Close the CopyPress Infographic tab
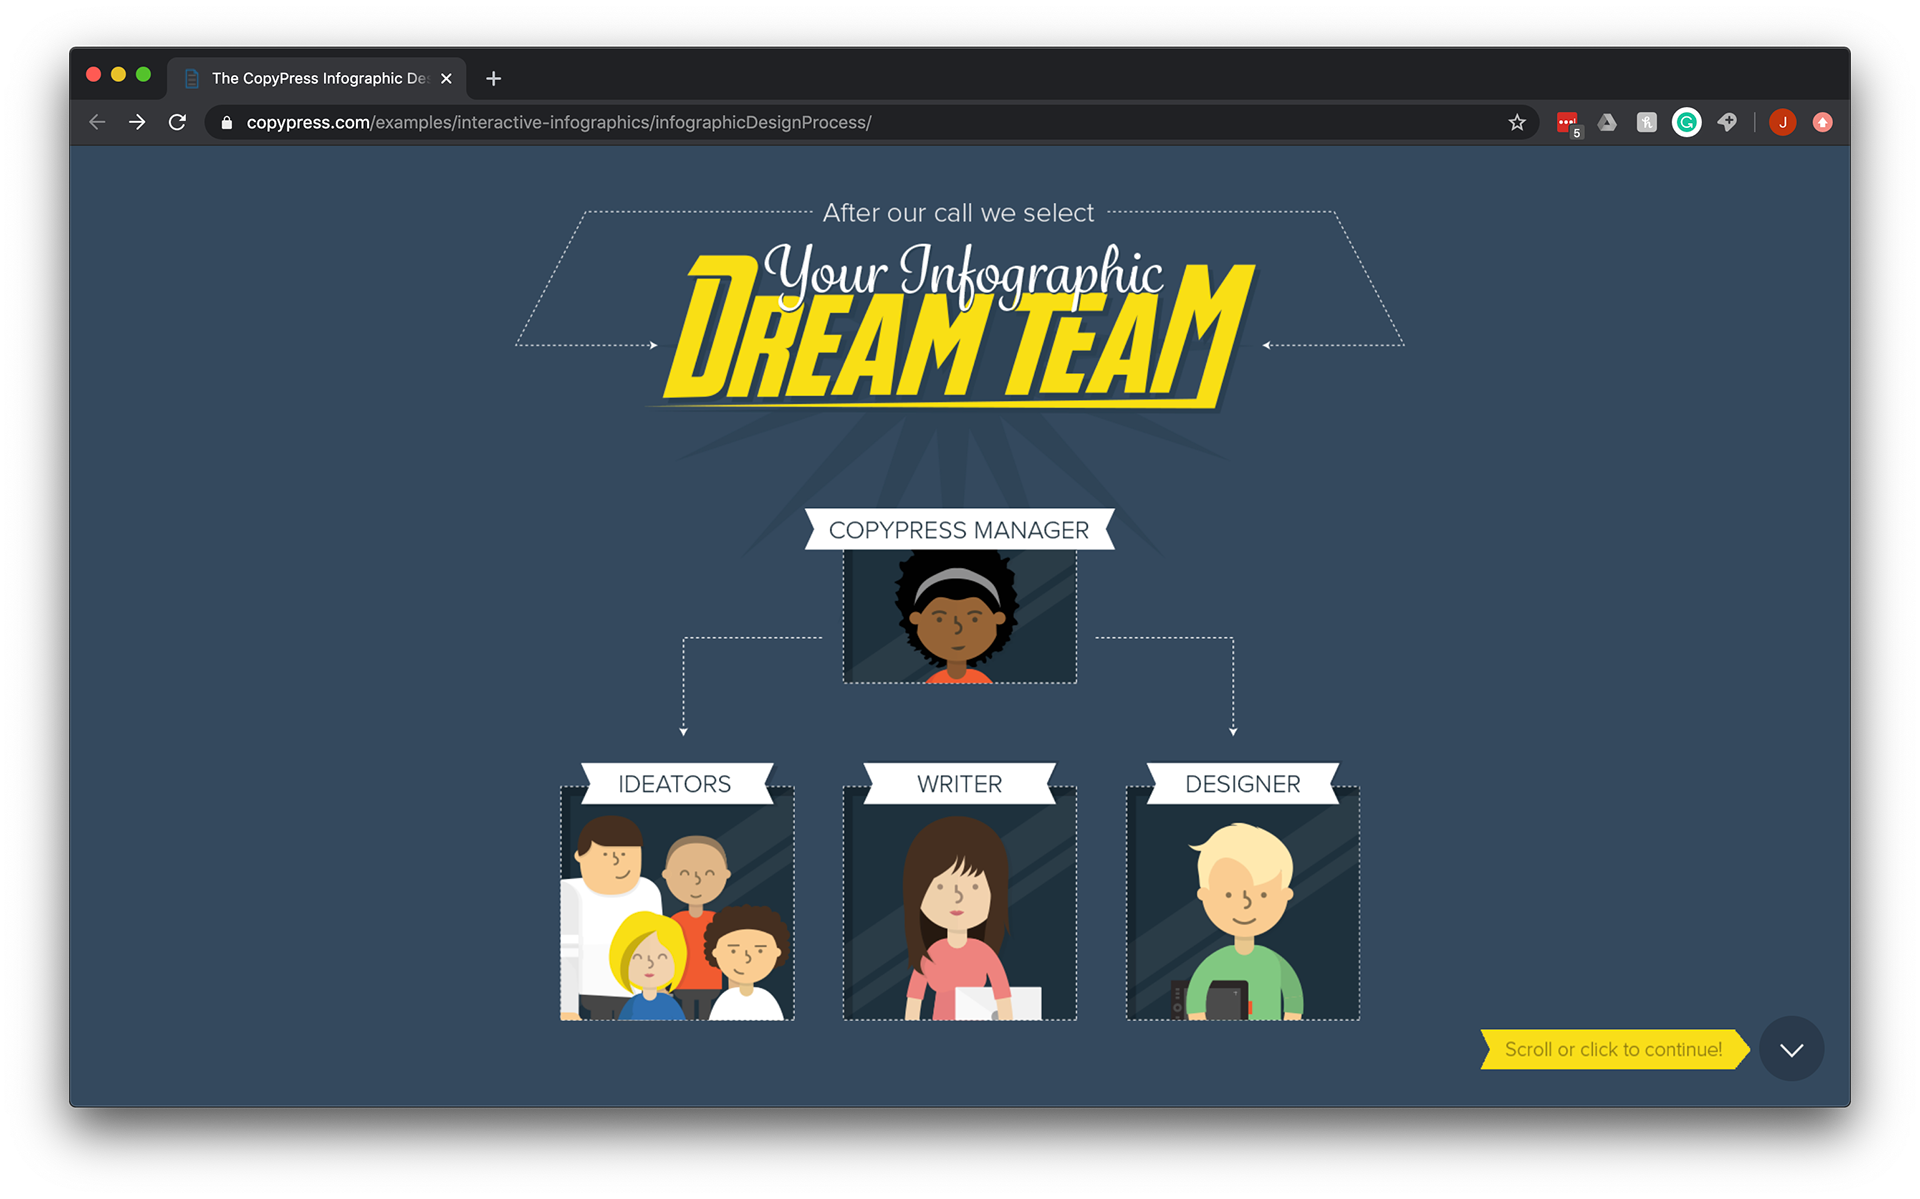Viewport: 1920px width, 1199px height. click(x=446, y=78)
